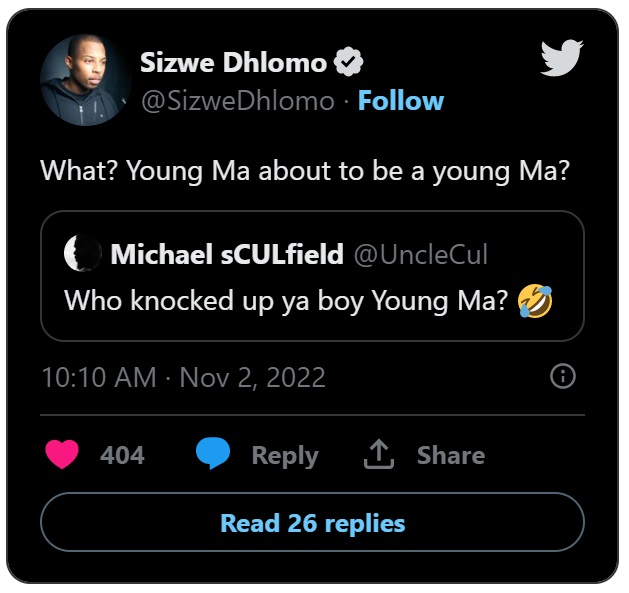Click the verified badge next to Sizwe Dhlomo
Image resolution: width=629 pixels, height=593 pixels.
click(x=347, y=64)
